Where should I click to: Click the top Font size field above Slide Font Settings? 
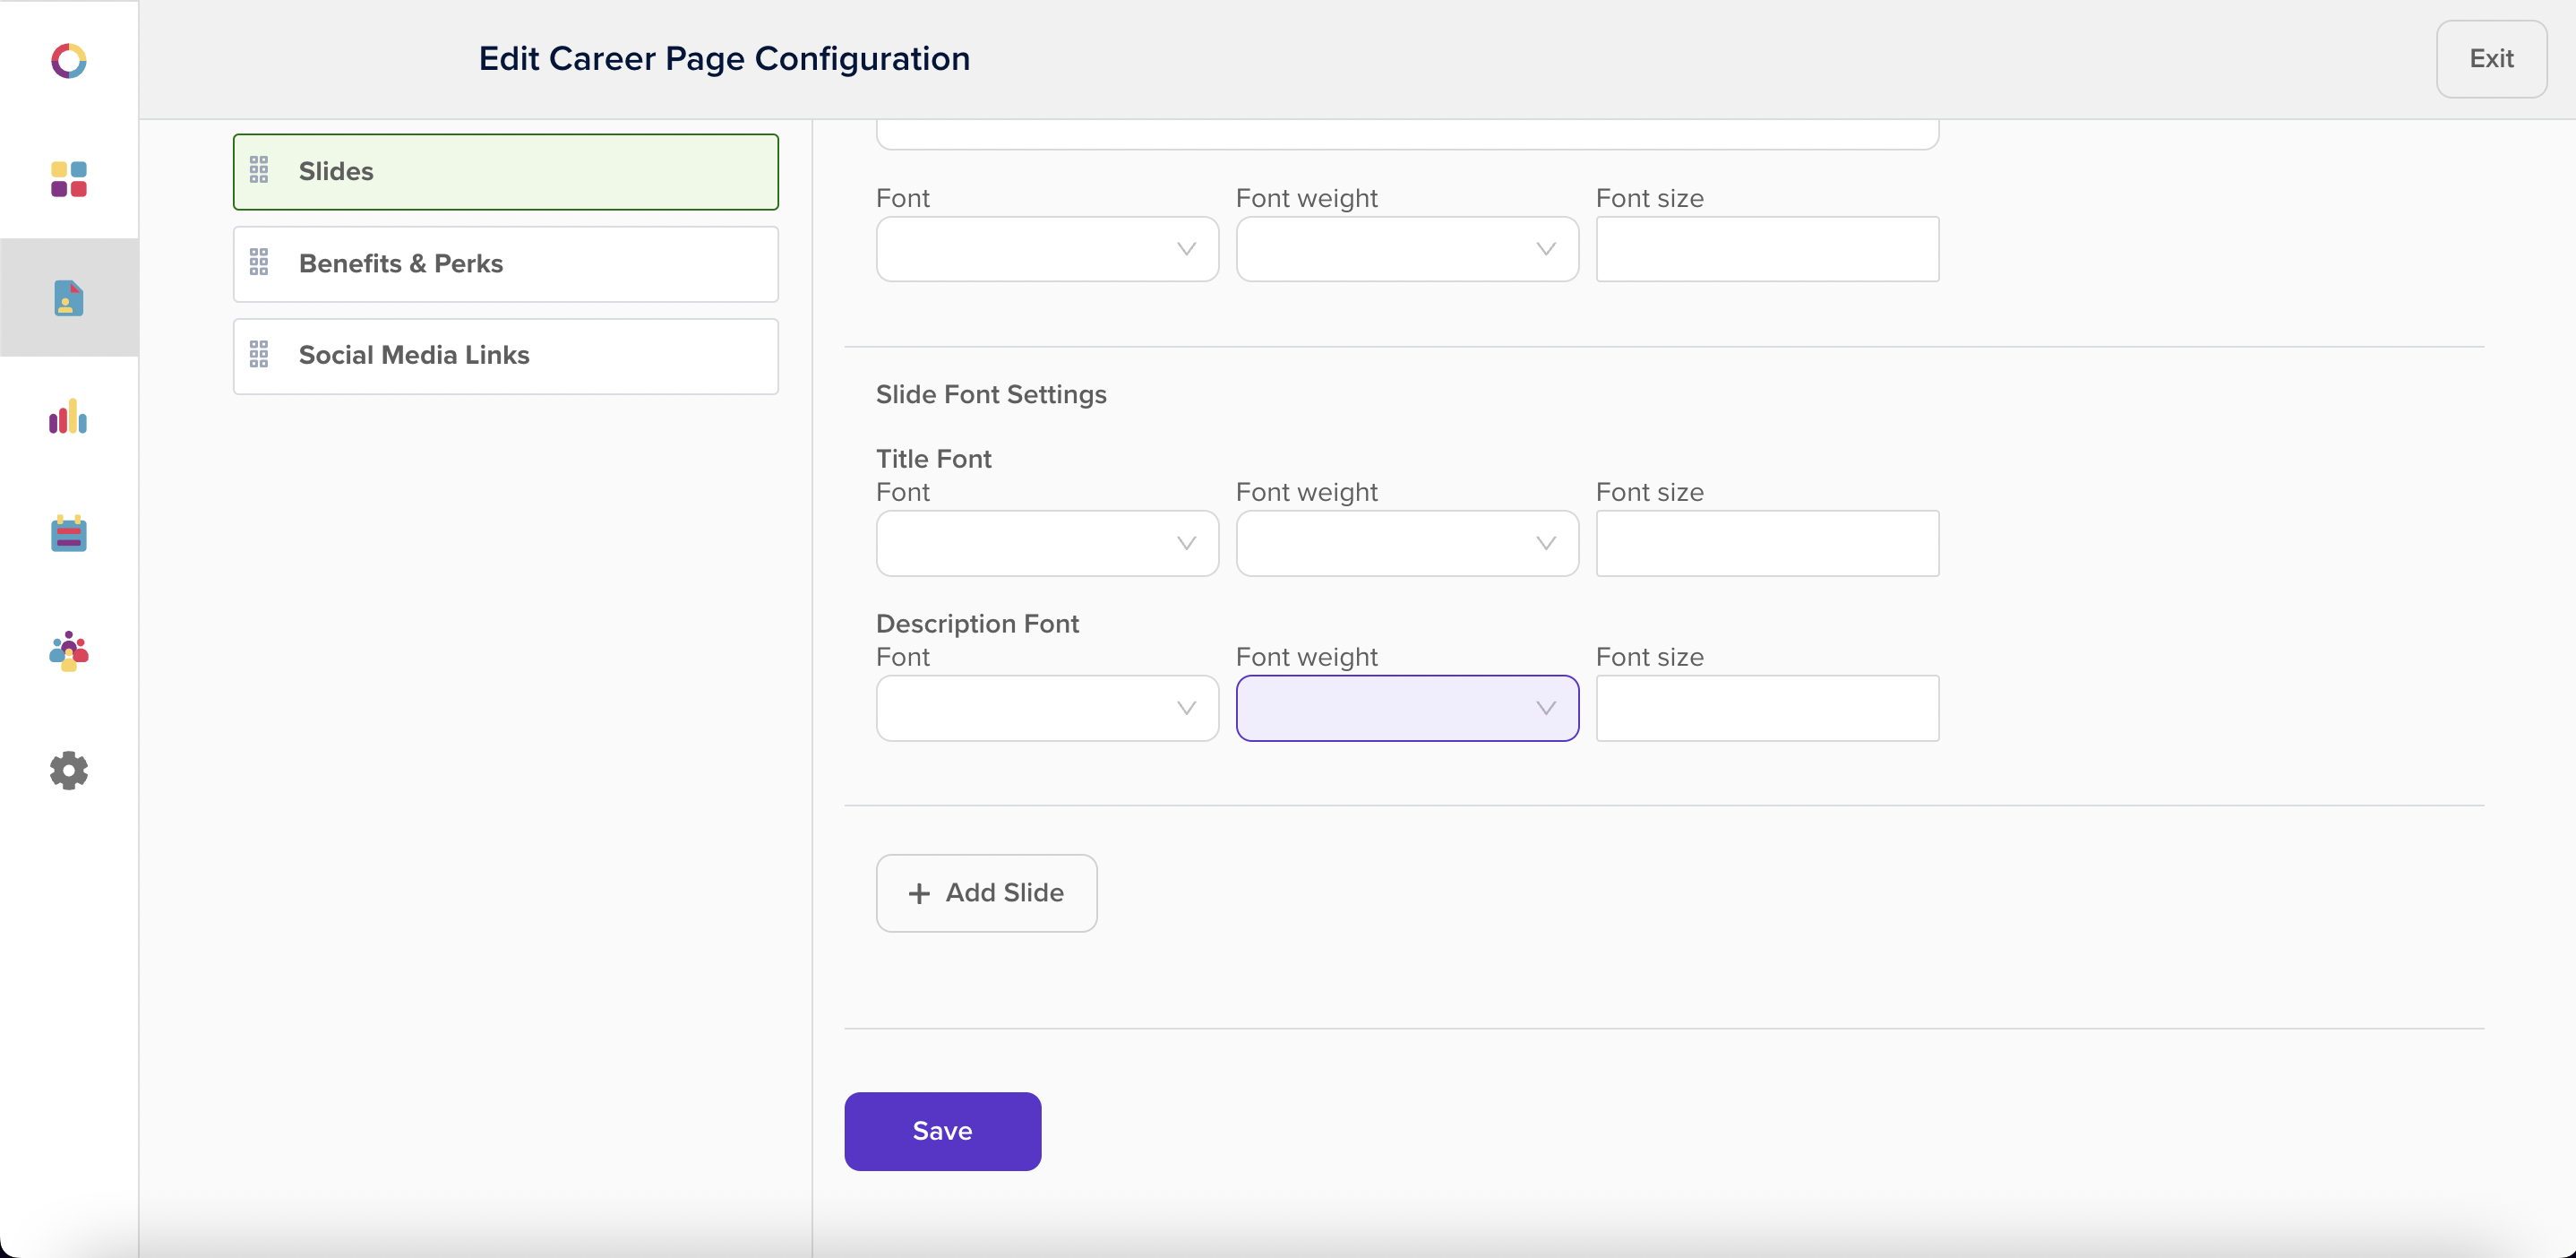pos(1767,249)
